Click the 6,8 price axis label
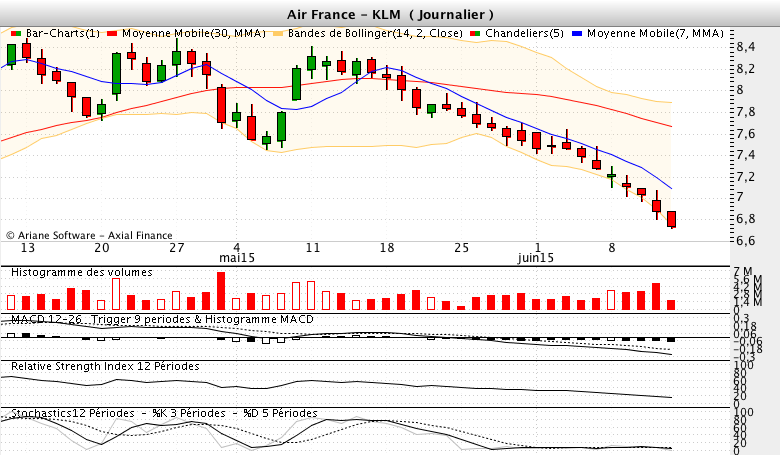This screenshot has height=455, width=780. coord(746,219)
